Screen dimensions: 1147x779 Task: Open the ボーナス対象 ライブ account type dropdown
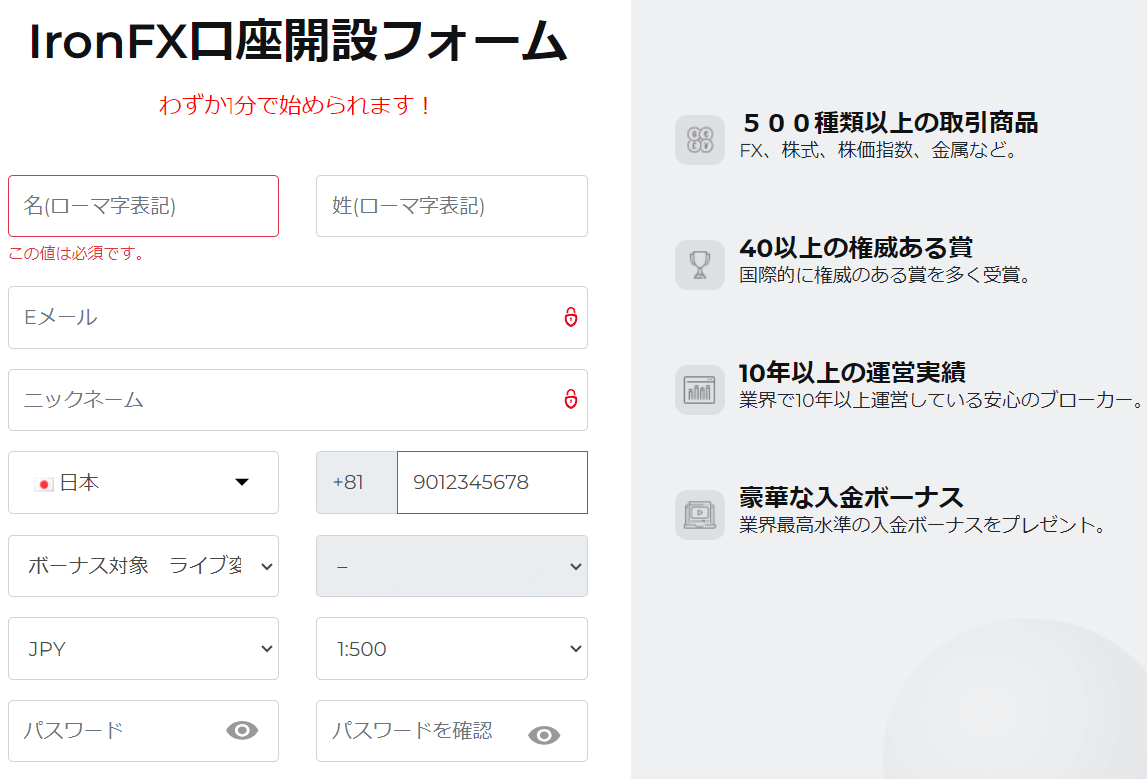point(143,566)
